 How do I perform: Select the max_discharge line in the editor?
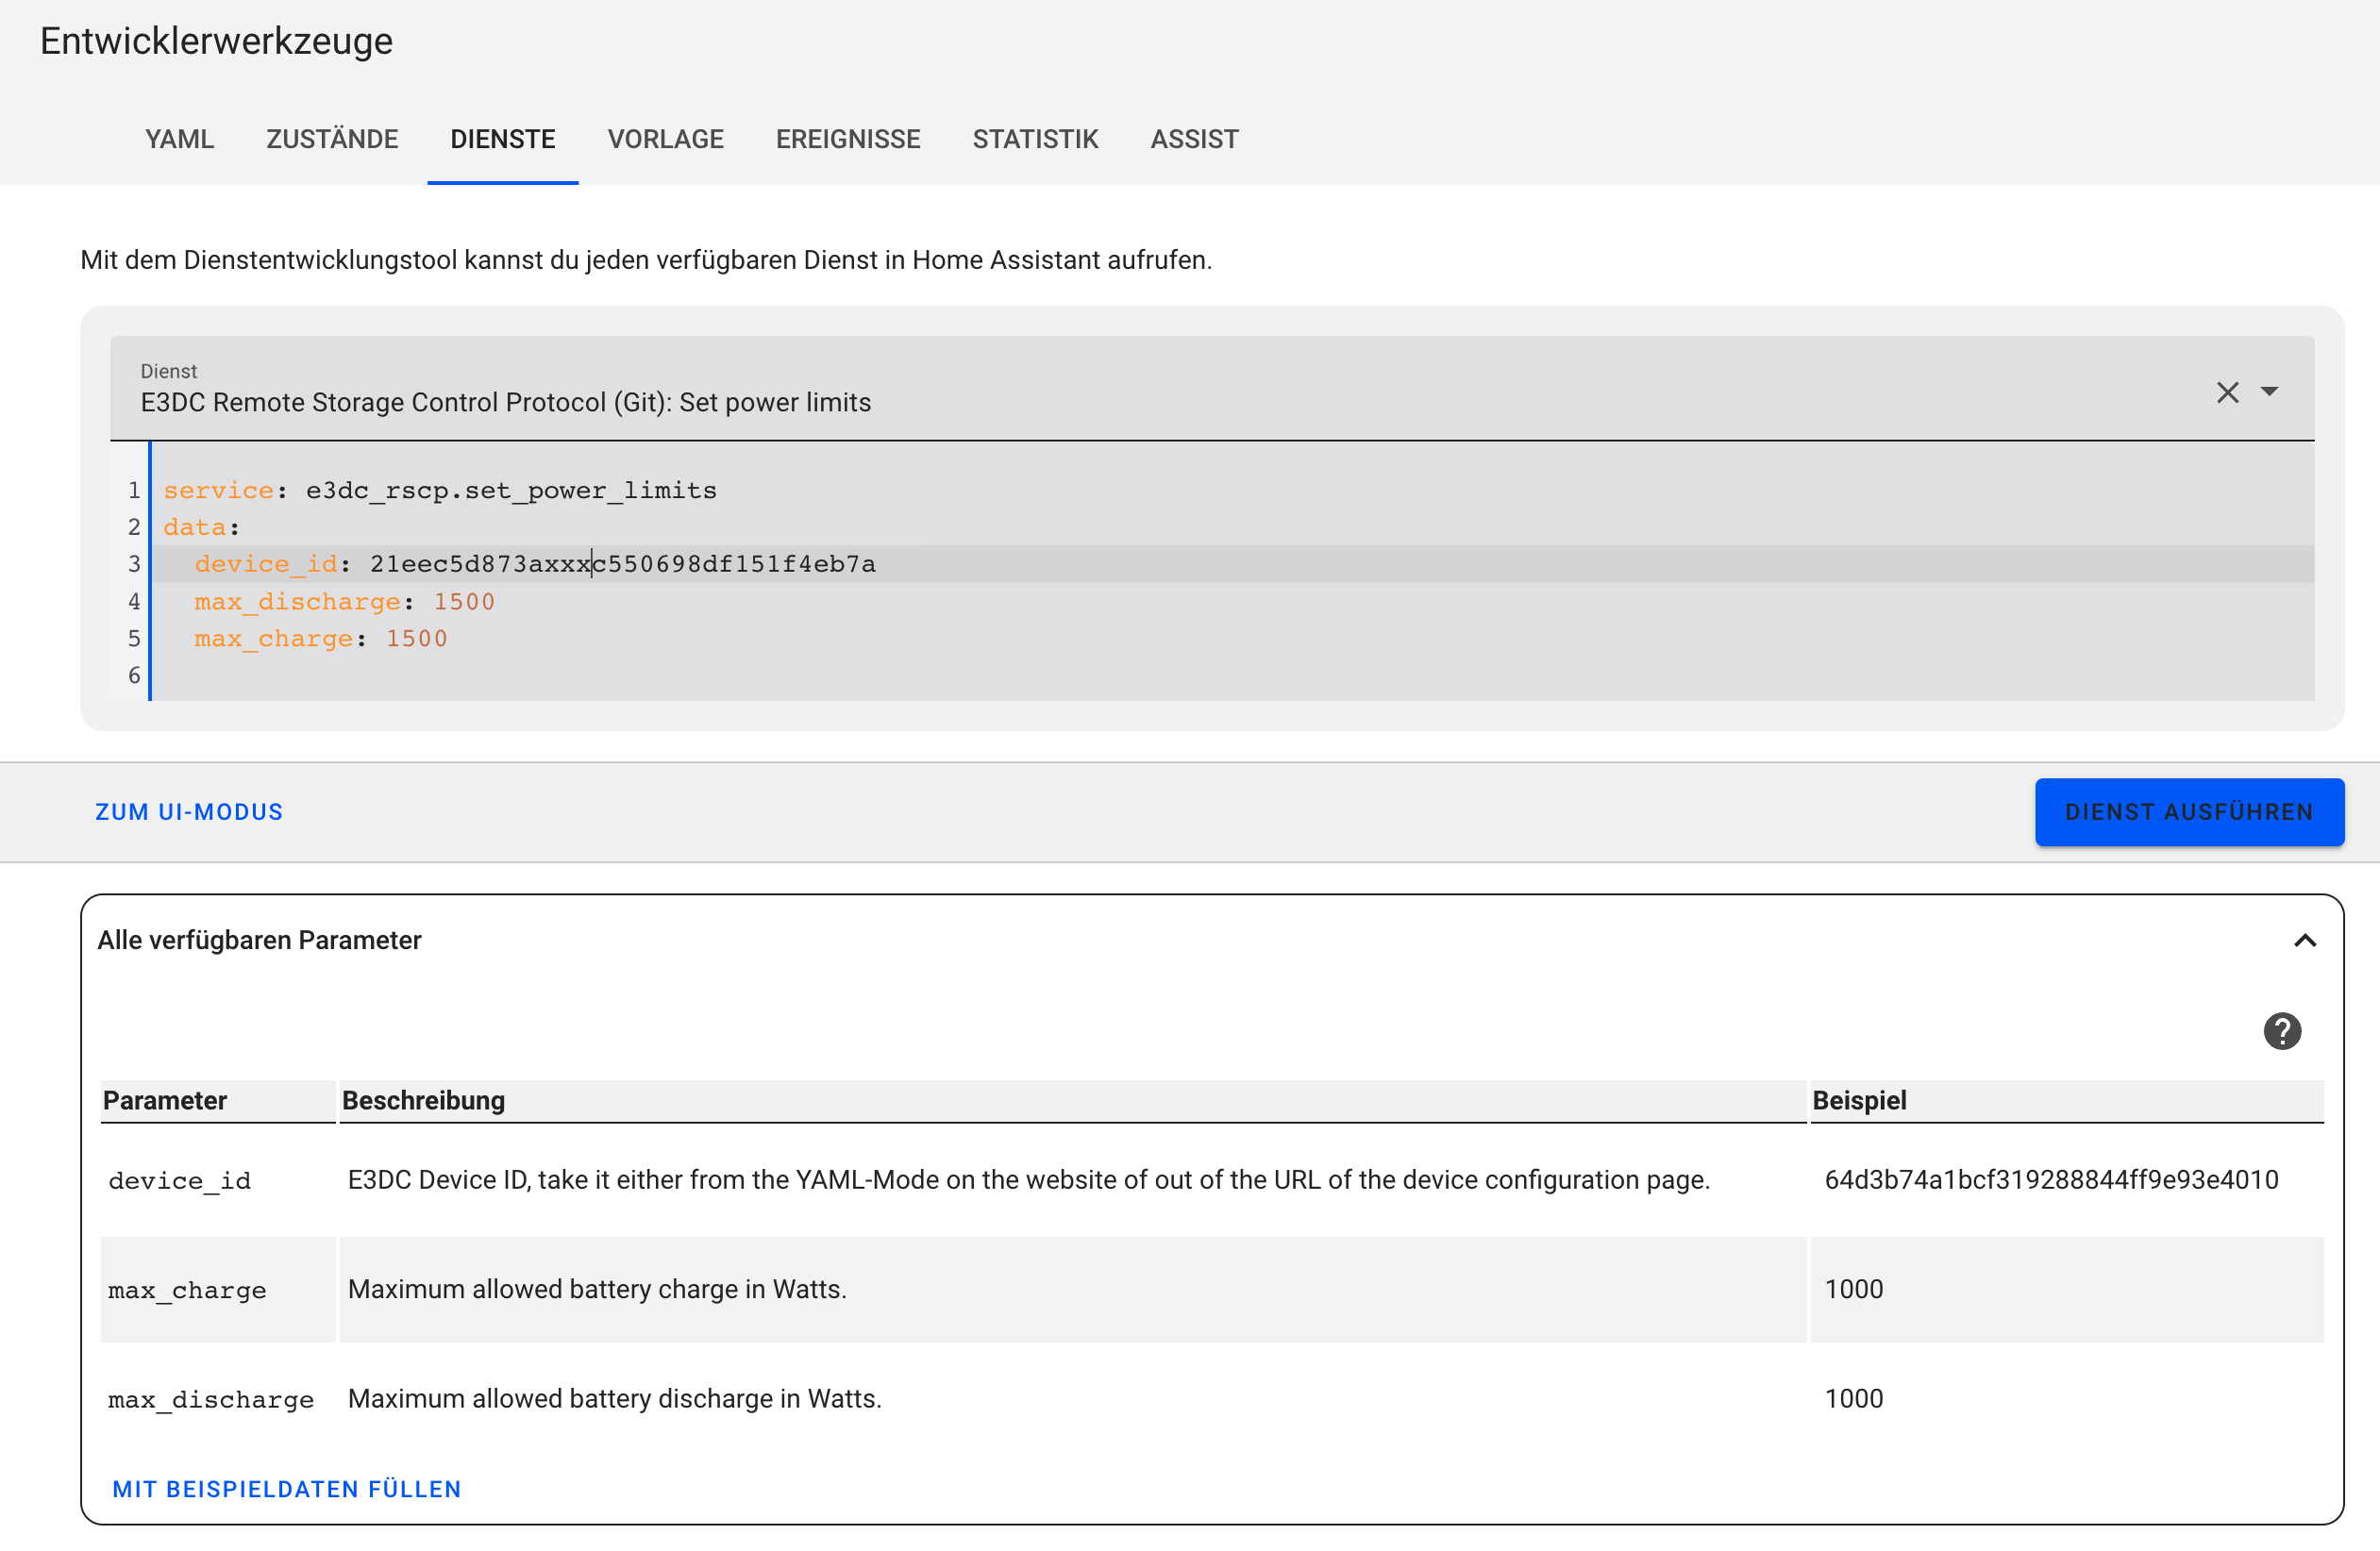click(344, 601)
